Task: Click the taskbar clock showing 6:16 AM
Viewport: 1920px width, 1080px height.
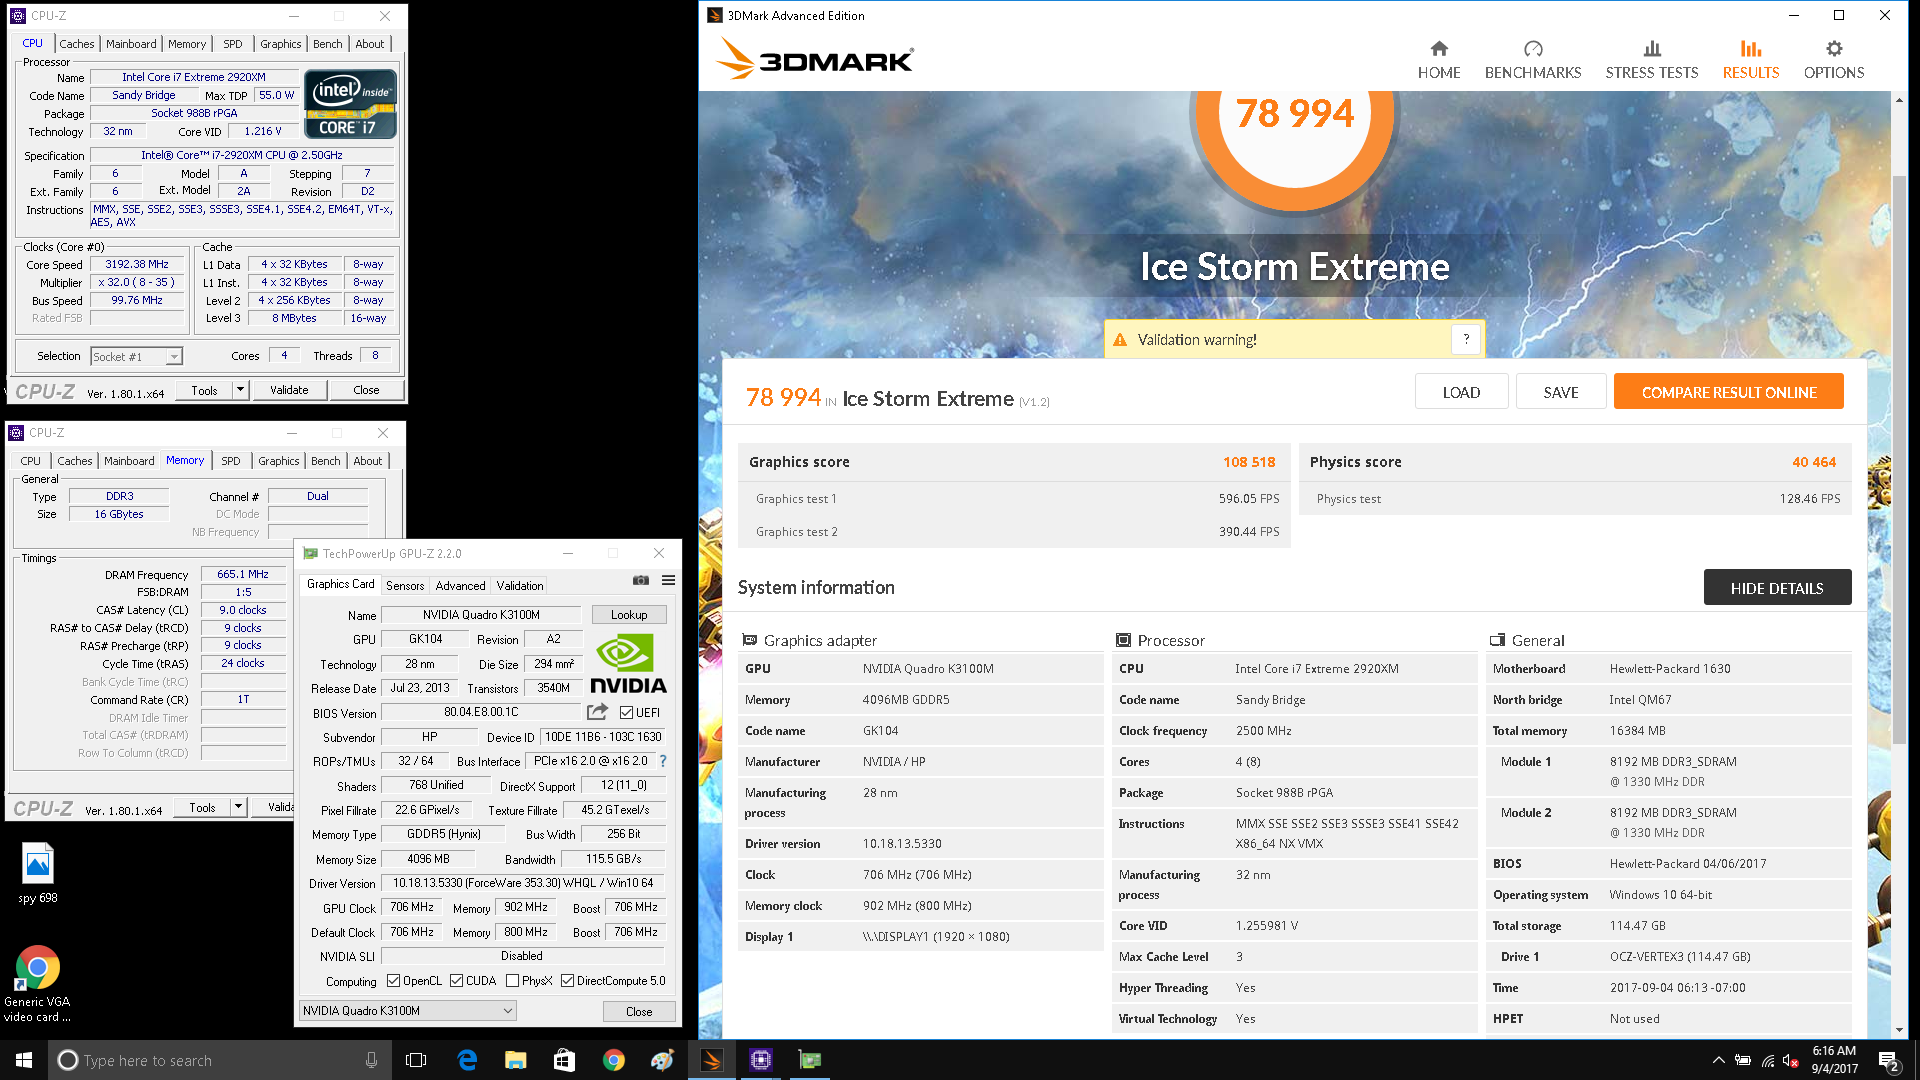Action: click(x=1835, y=1060)
